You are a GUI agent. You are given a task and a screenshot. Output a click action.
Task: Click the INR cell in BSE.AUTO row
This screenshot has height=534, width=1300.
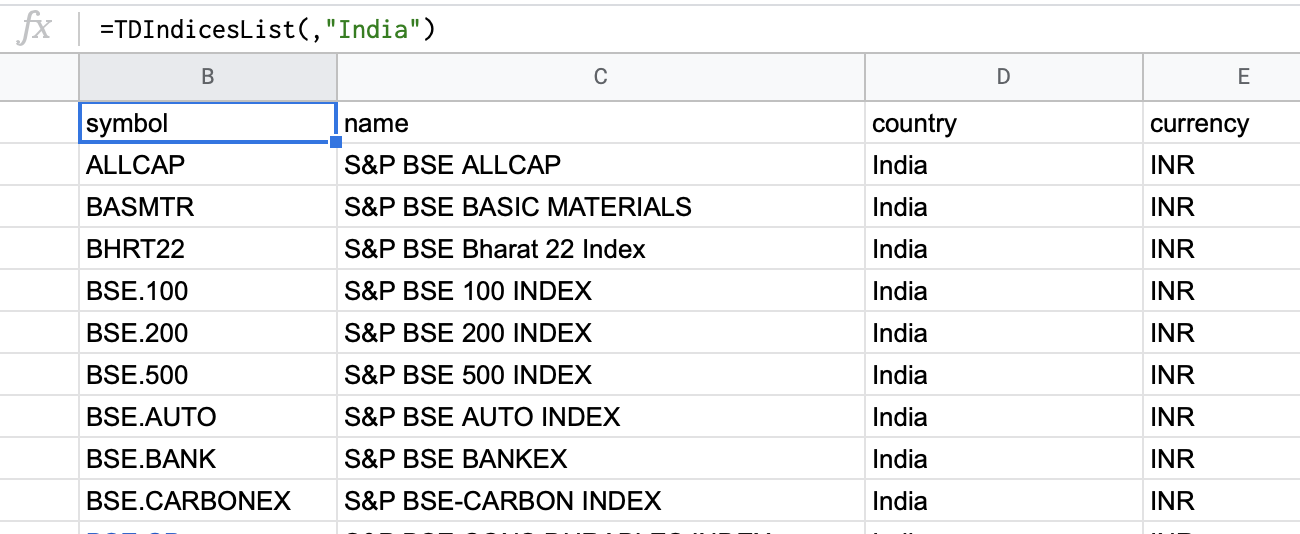point(1222,417)
